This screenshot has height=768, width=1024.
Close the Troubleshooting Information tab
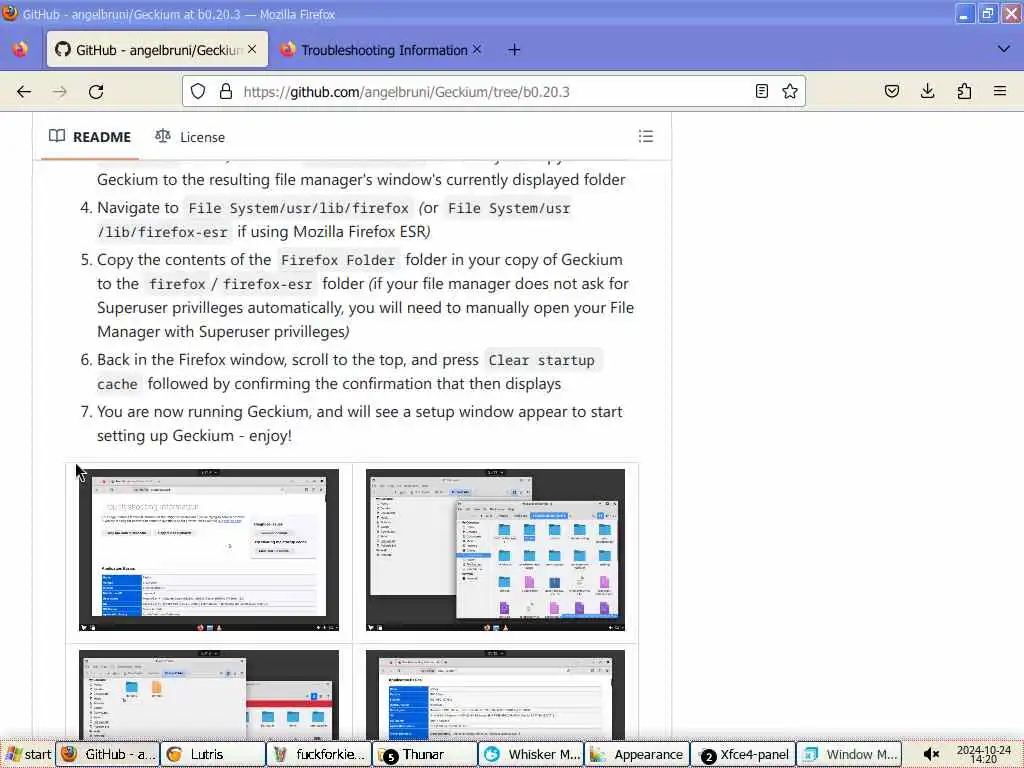point(477,49)
